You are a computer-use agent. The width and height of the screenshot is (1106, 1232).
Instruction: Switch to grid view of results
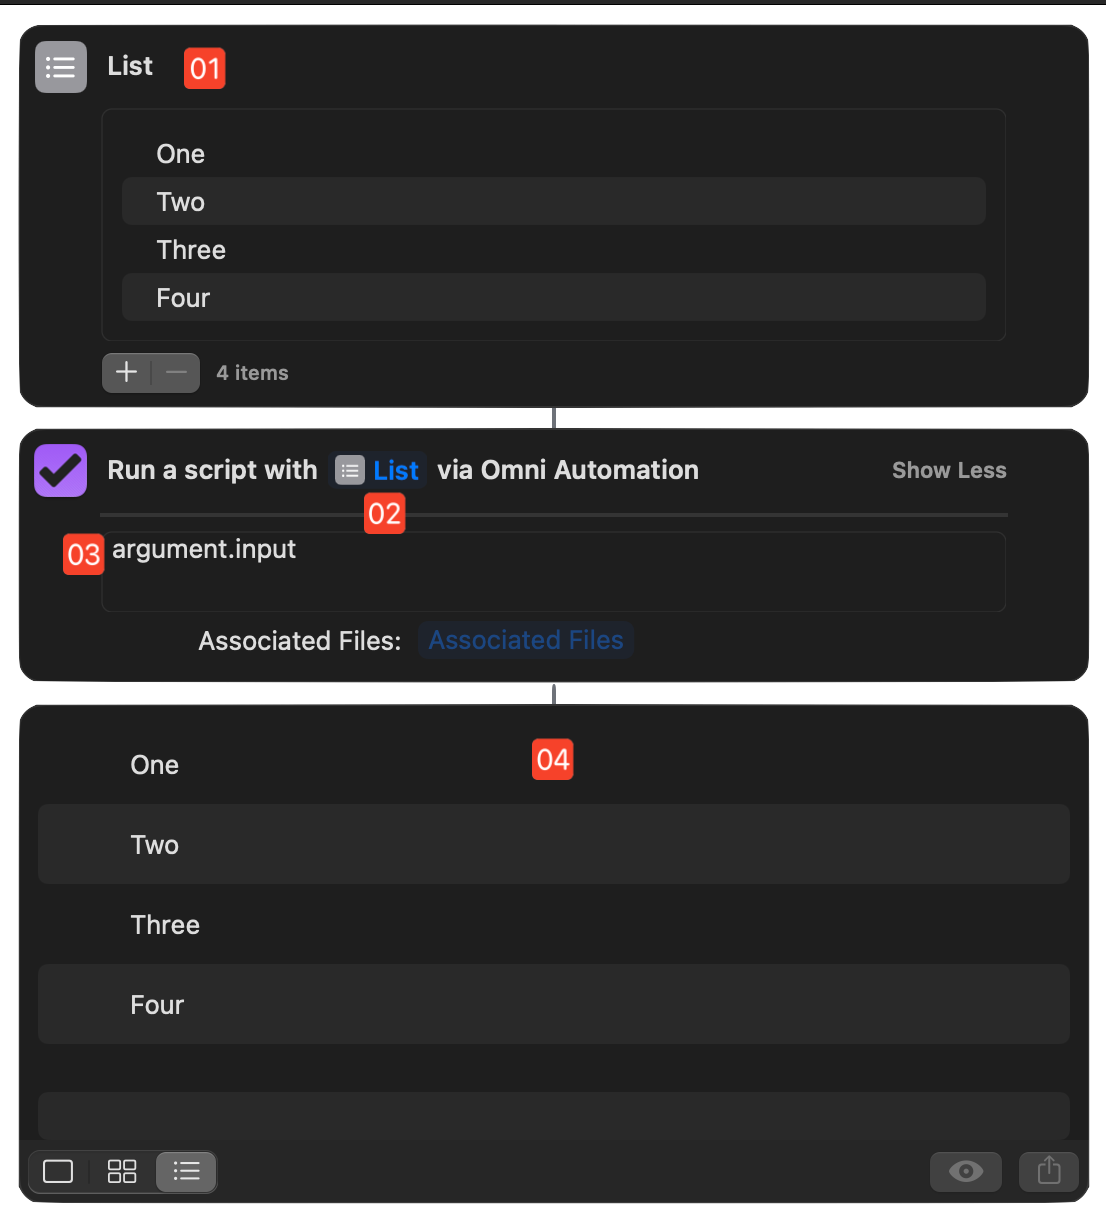(122, 1171)
